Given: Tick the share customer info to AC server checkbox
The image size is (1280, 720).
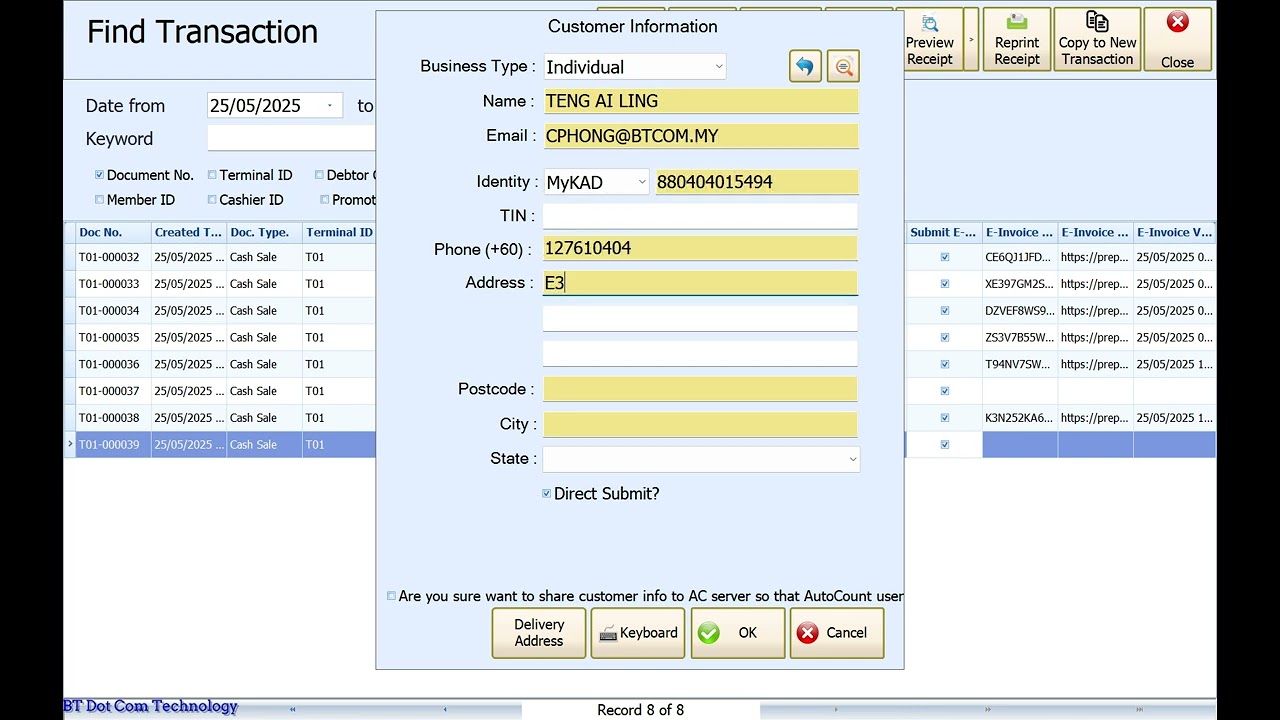Looking at the screenshot, I should tap(391, 596).
